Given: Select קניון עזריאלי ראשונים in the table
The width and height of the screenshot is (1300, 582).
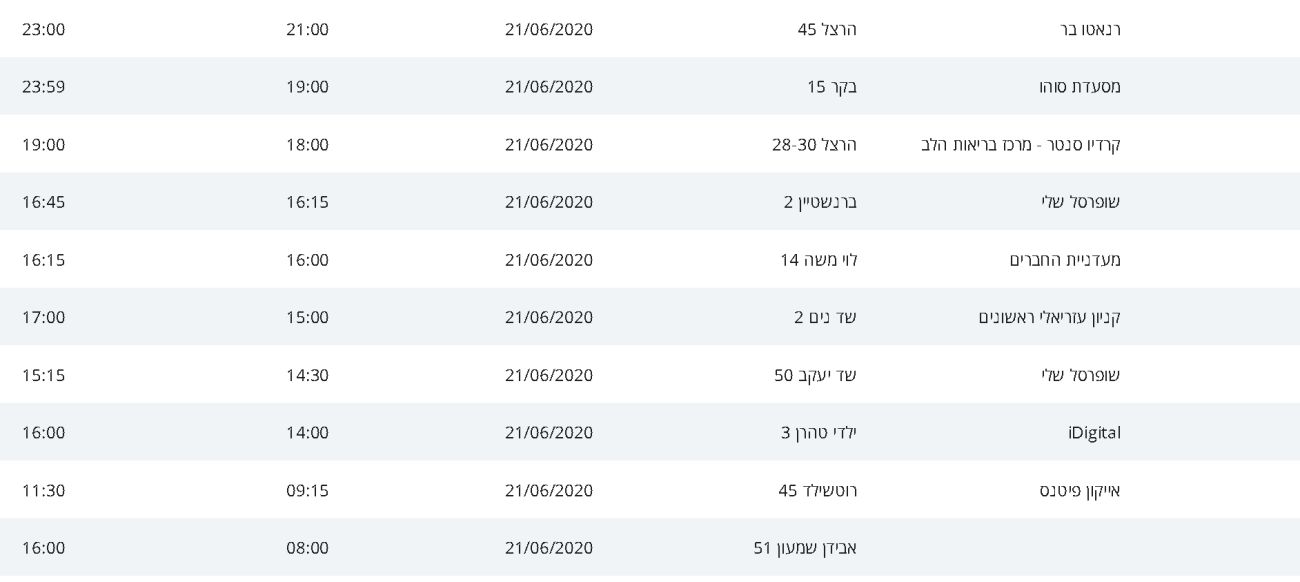Looking at the screenshot, I should pos(1049,318).
